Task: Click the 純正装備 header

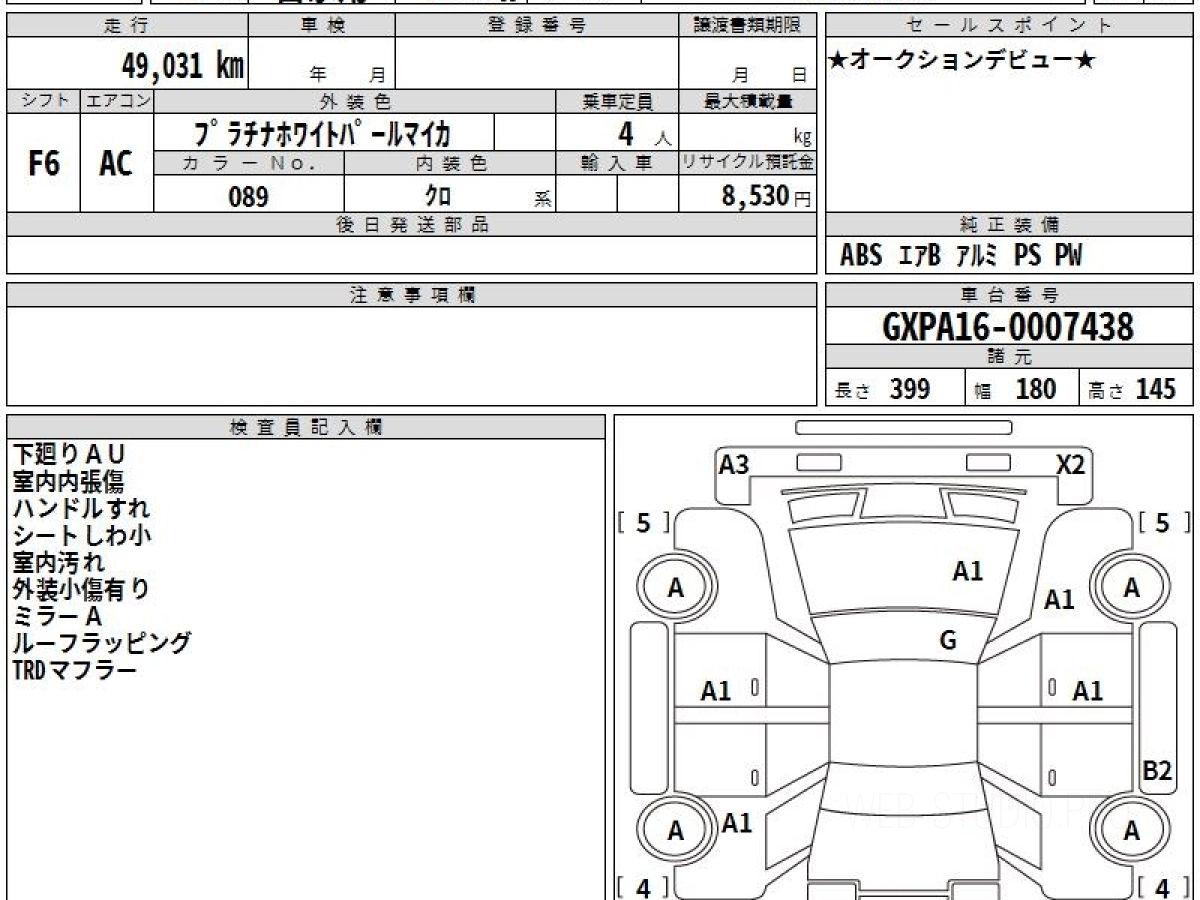Action: (x=1009, y=225)
